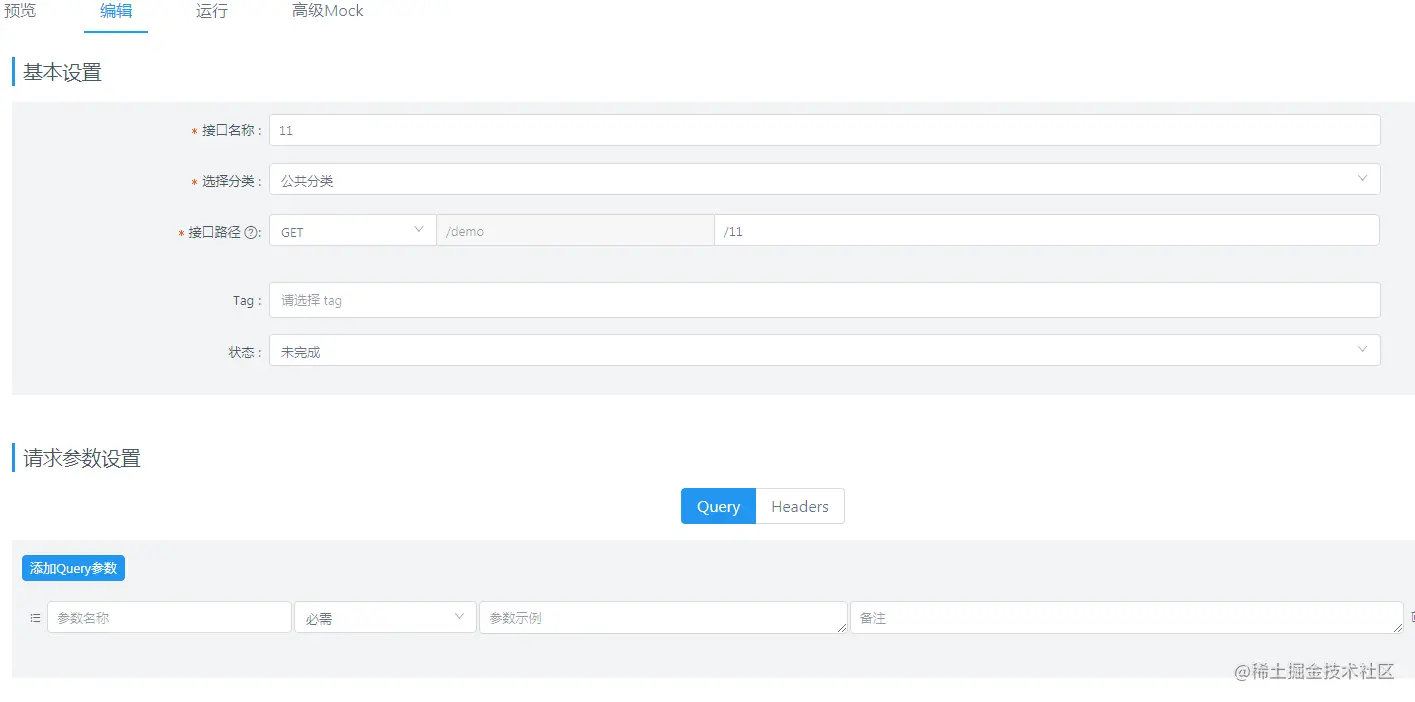This screenshot has width=1415, height=702.
Task: Click the /11 path input field
Action: tap(1047, 230)
